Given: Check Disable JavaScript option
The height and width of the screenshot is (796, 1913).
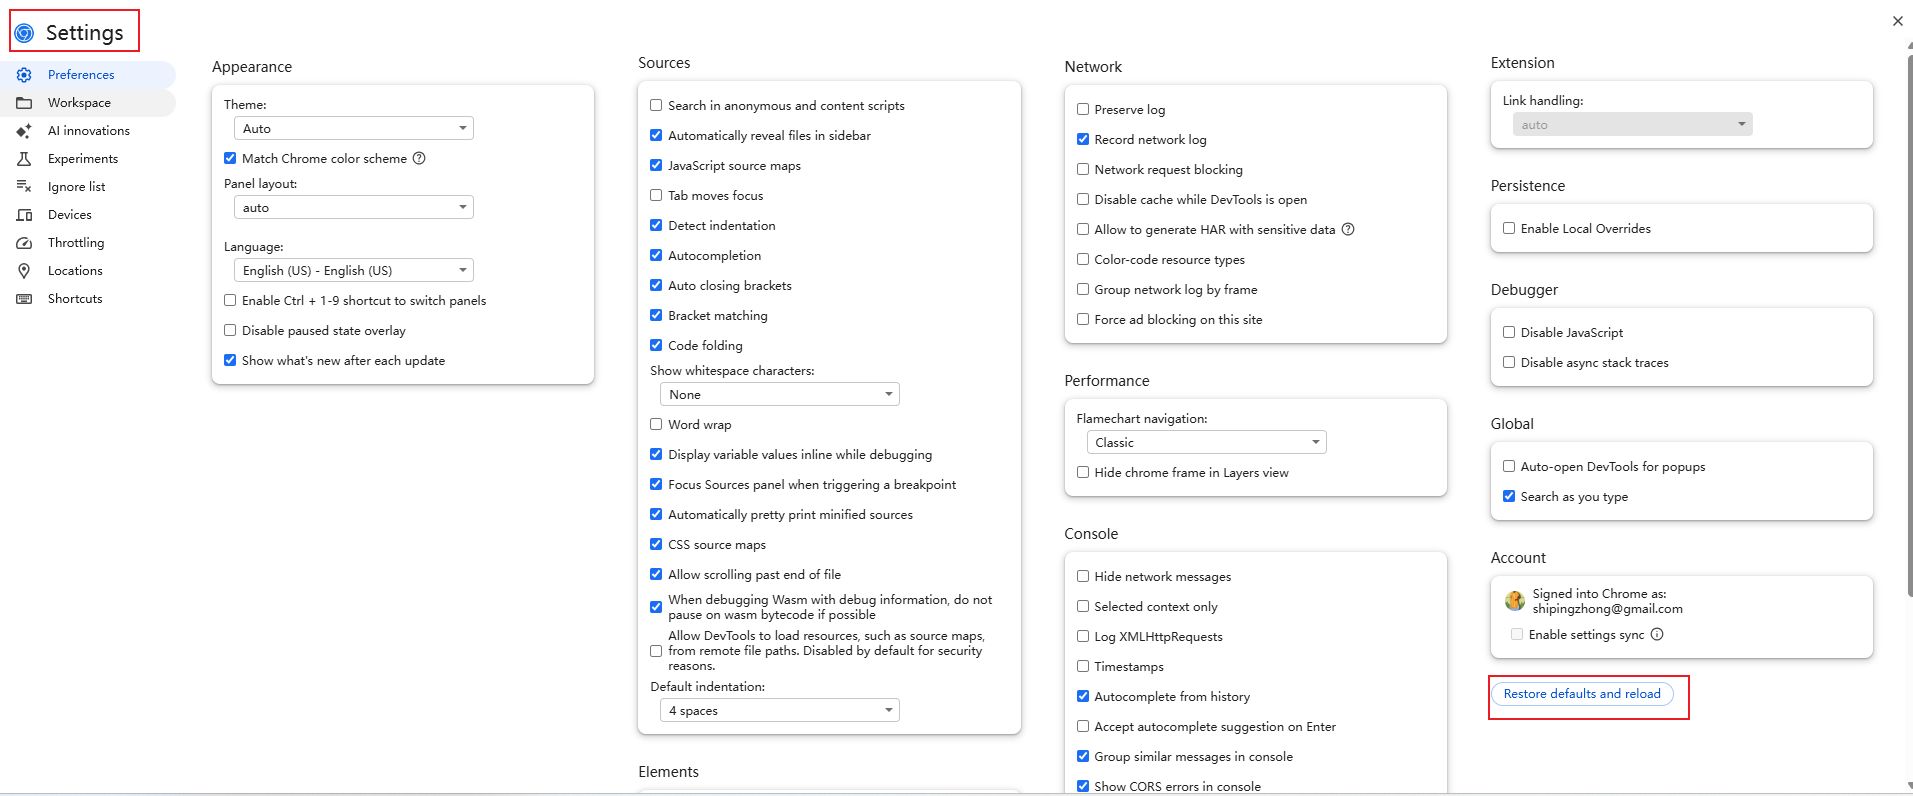Looking at the screenshot, I should point(1509,332).
